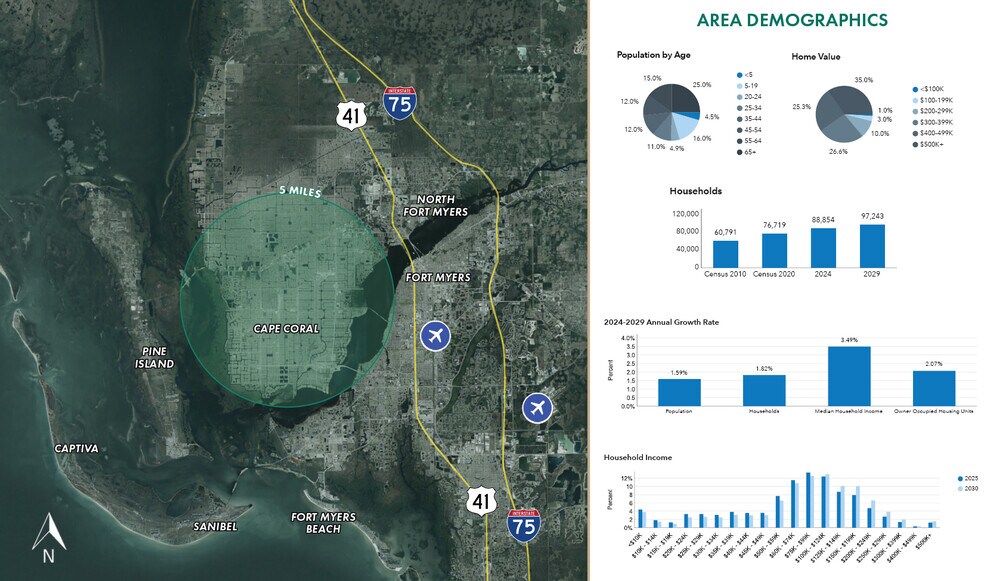Click the 'CAPE CORAL' map label
The image size is (984, 581).
coord(286,329)
